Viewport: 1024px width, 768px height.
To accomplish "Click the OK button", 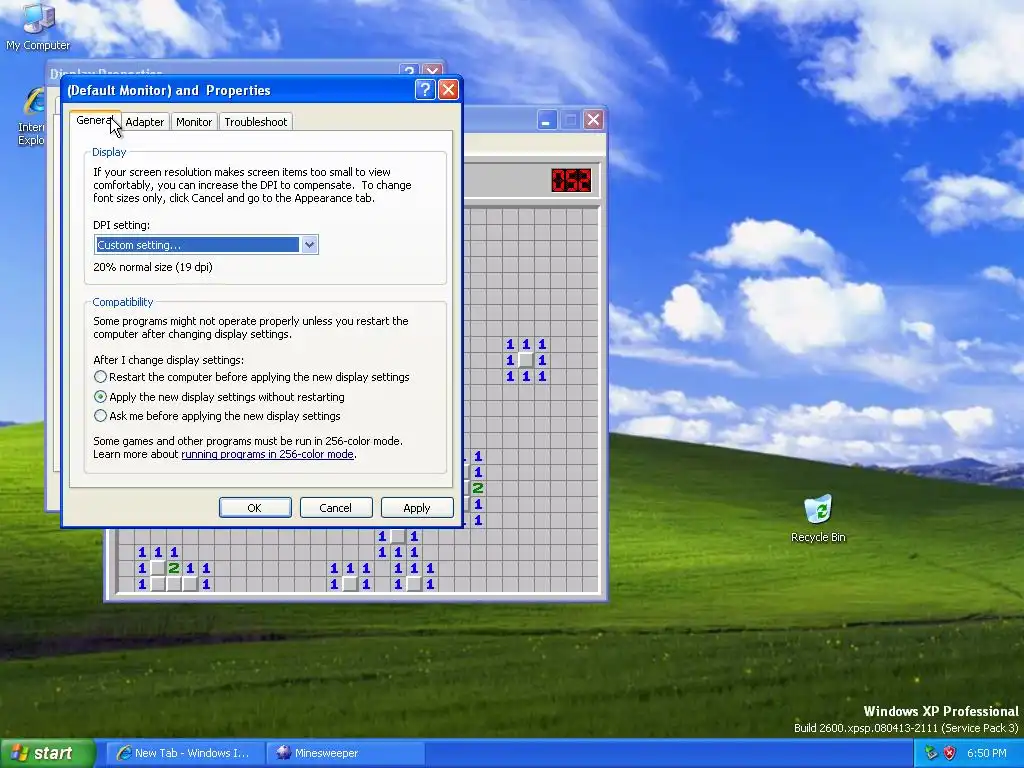I will [255, 507].
